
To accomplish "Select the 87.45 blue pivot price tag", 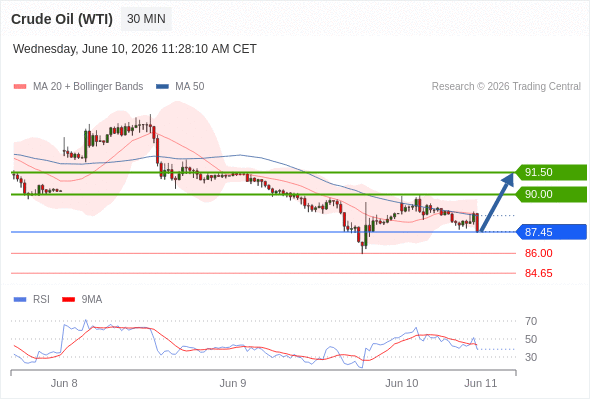I will [551, 232].
